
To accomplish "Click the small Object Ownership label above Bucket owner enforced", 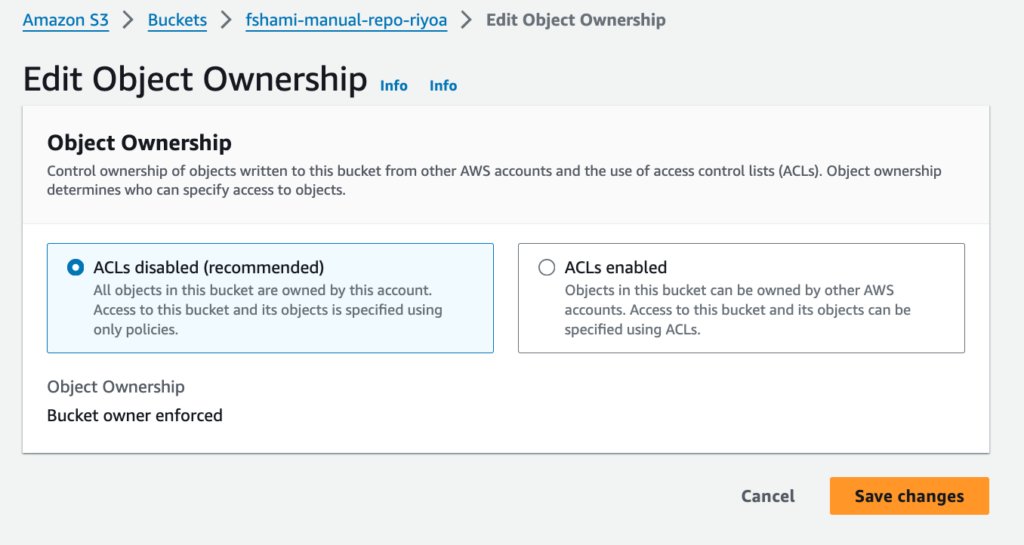I will coord(116,387).
